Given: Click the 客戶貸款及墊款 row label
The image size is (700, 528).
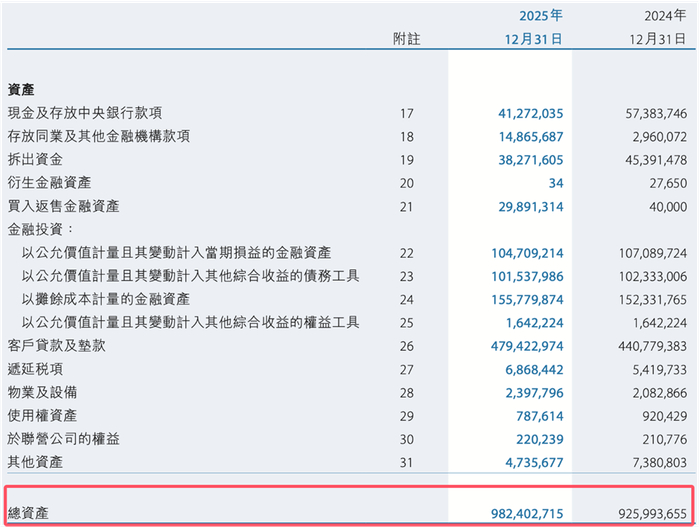Looking at the screenshot, I should (x=56, y=345).
